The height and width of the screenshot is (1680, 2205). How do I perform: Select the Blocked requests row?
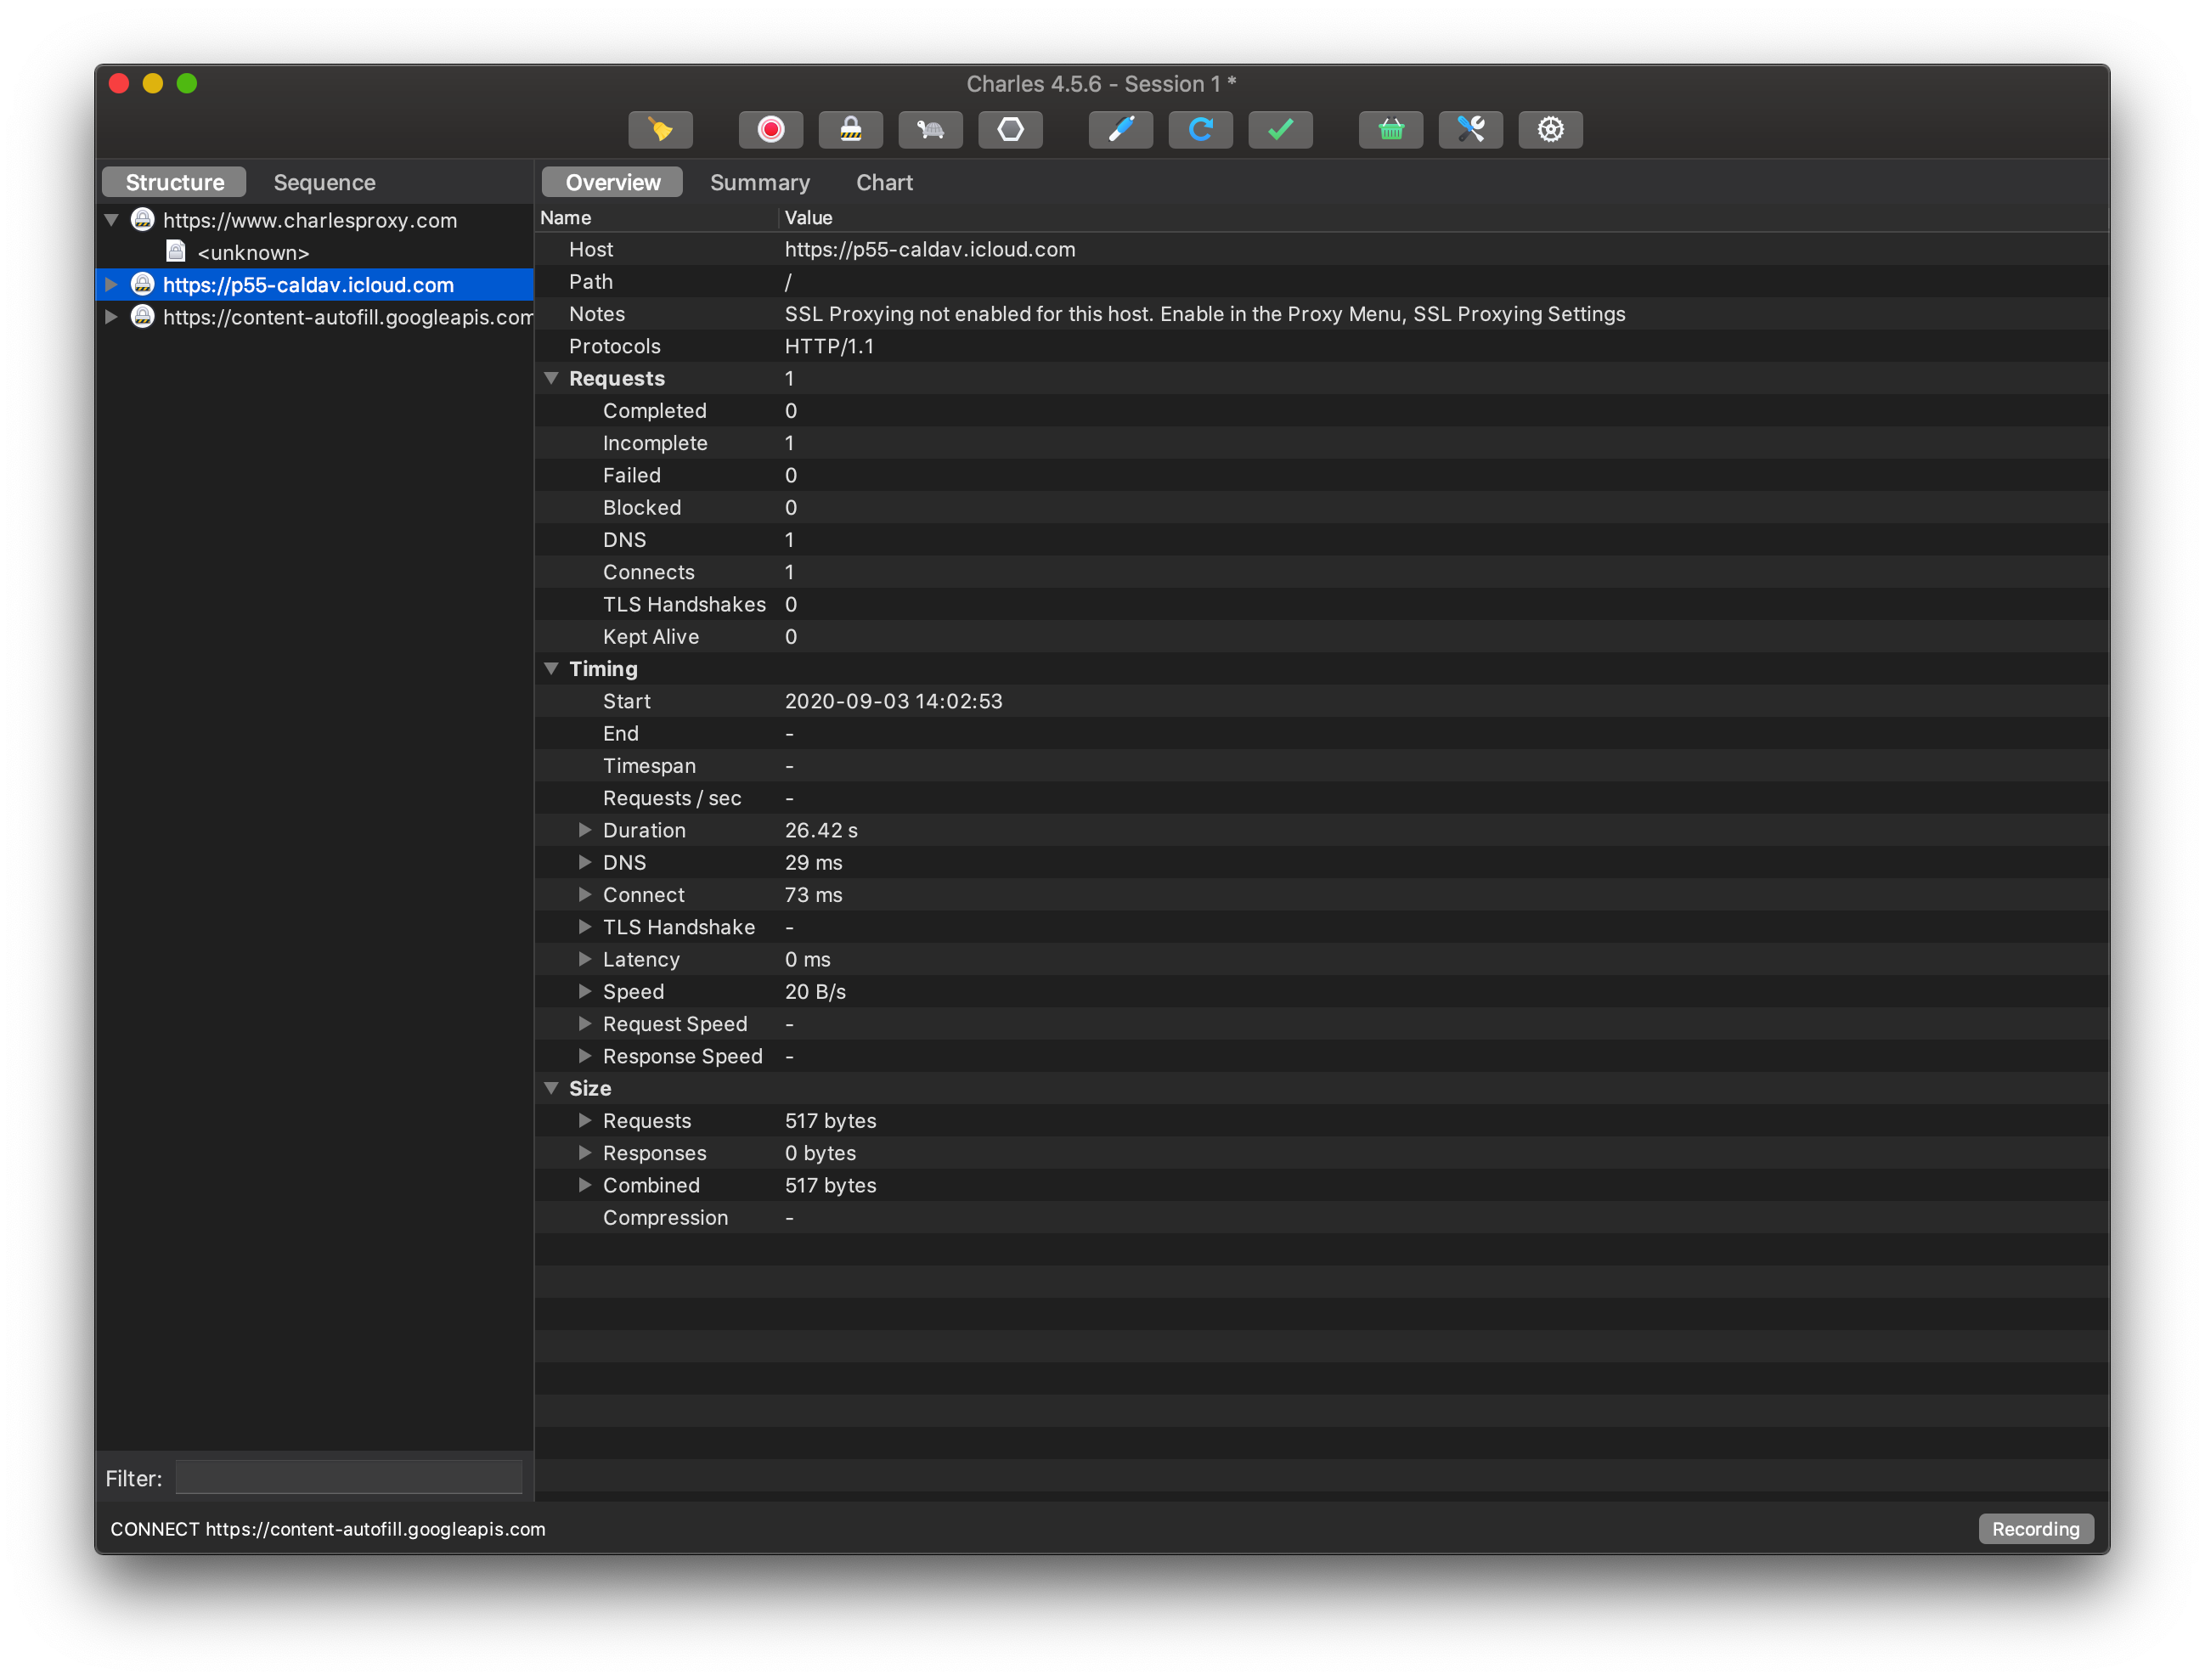pos(1322,507)
